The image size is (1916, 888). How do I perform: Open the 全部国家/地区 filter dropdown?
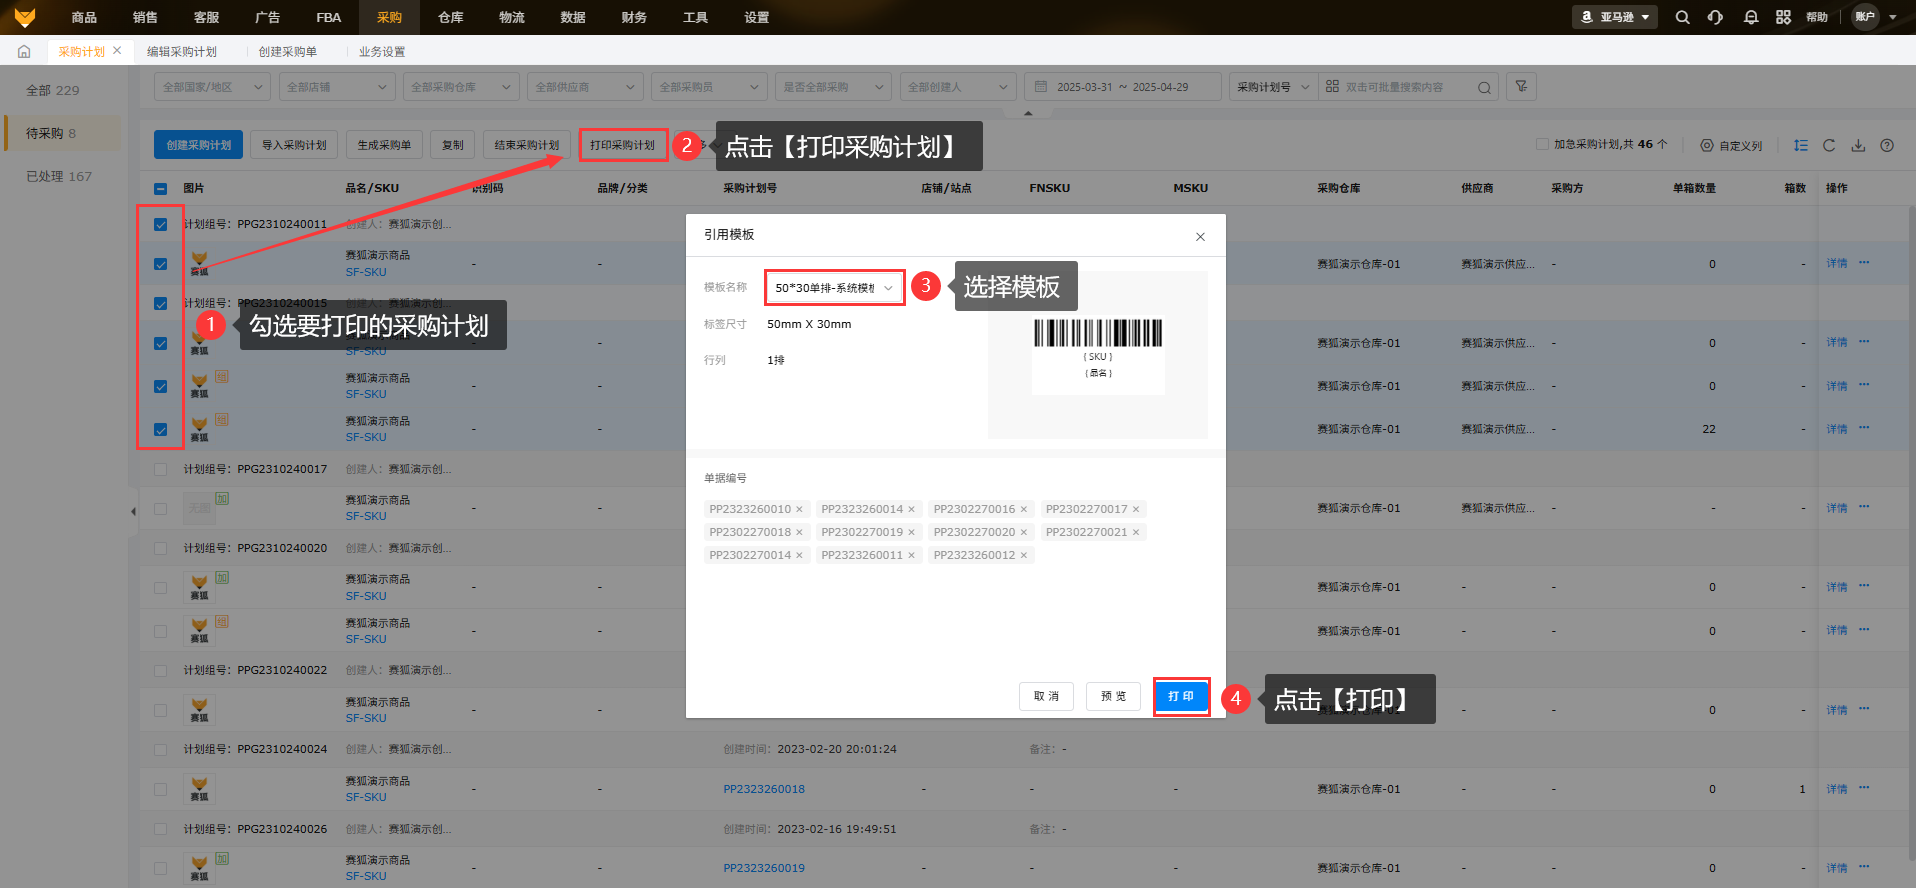point(213,87)
